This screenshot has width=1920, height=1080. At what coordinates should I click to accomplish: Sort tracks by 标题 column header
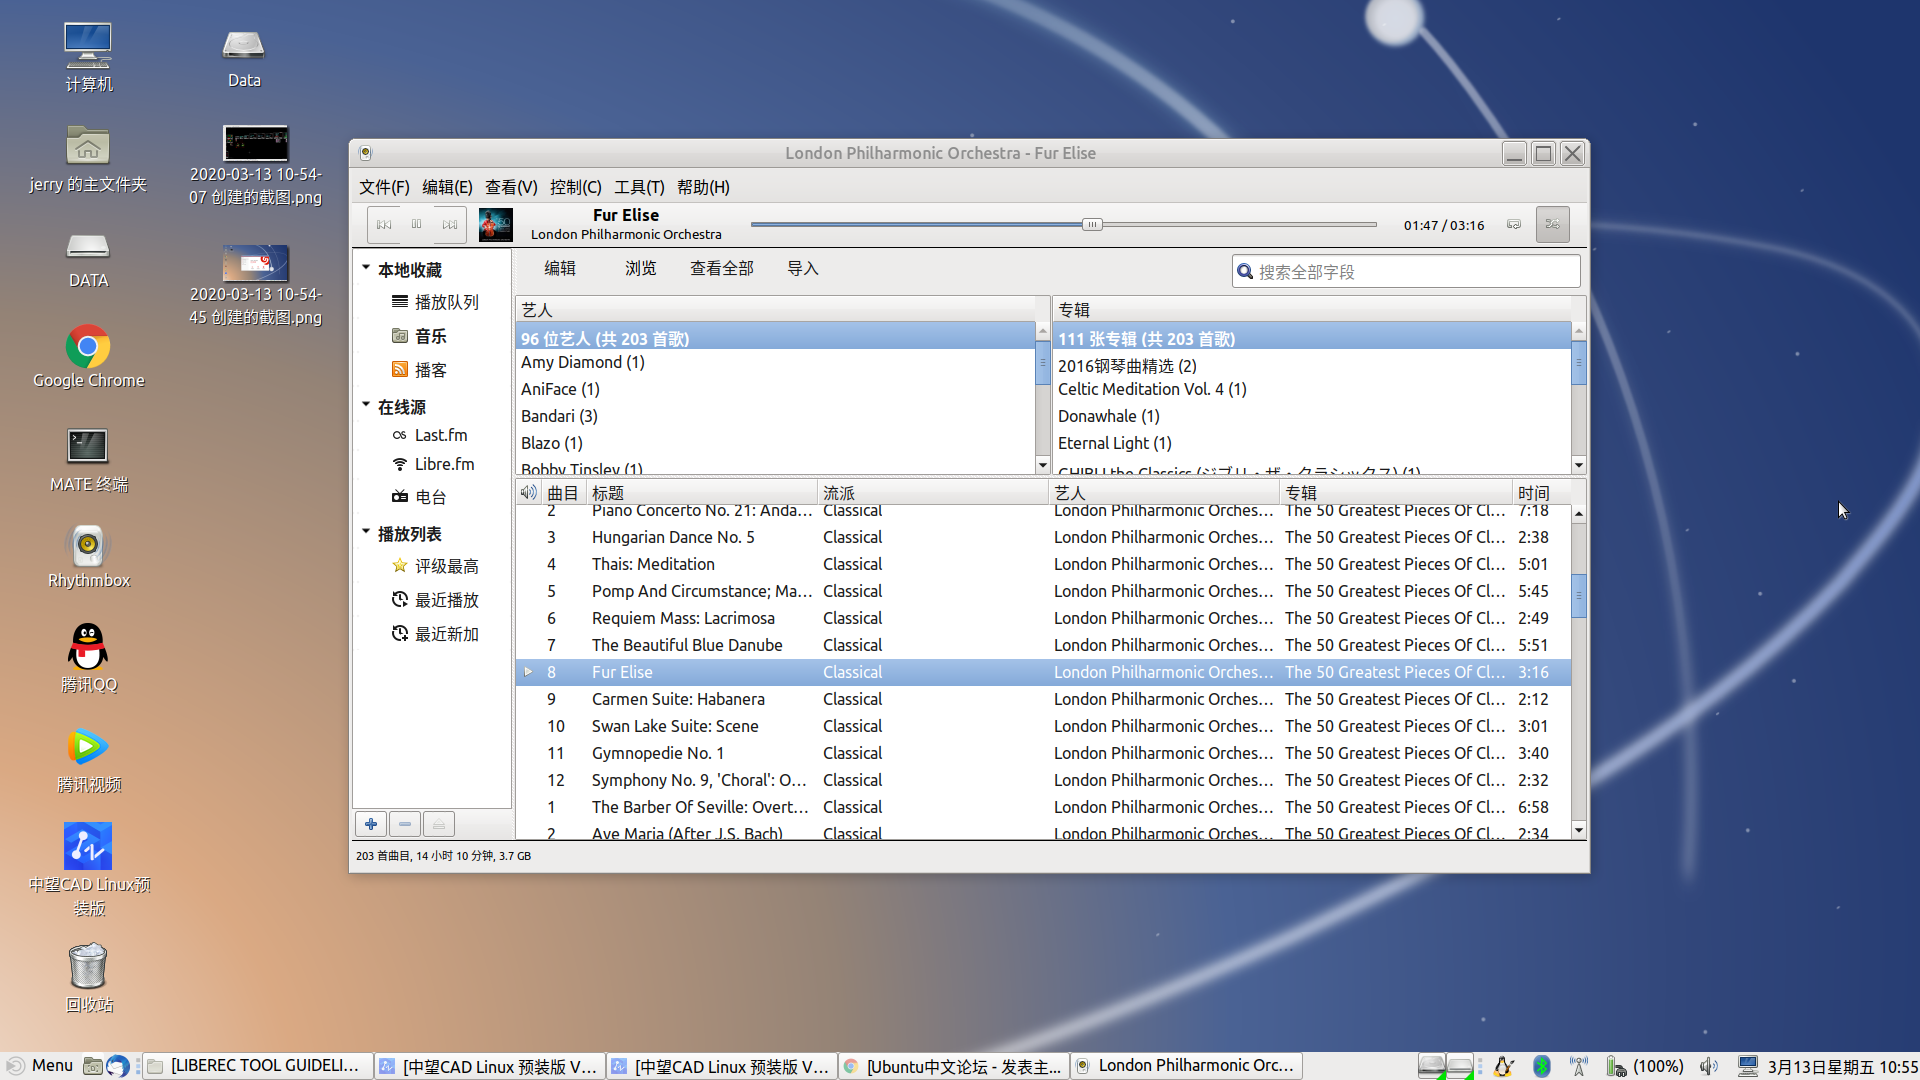pos(701,493)
